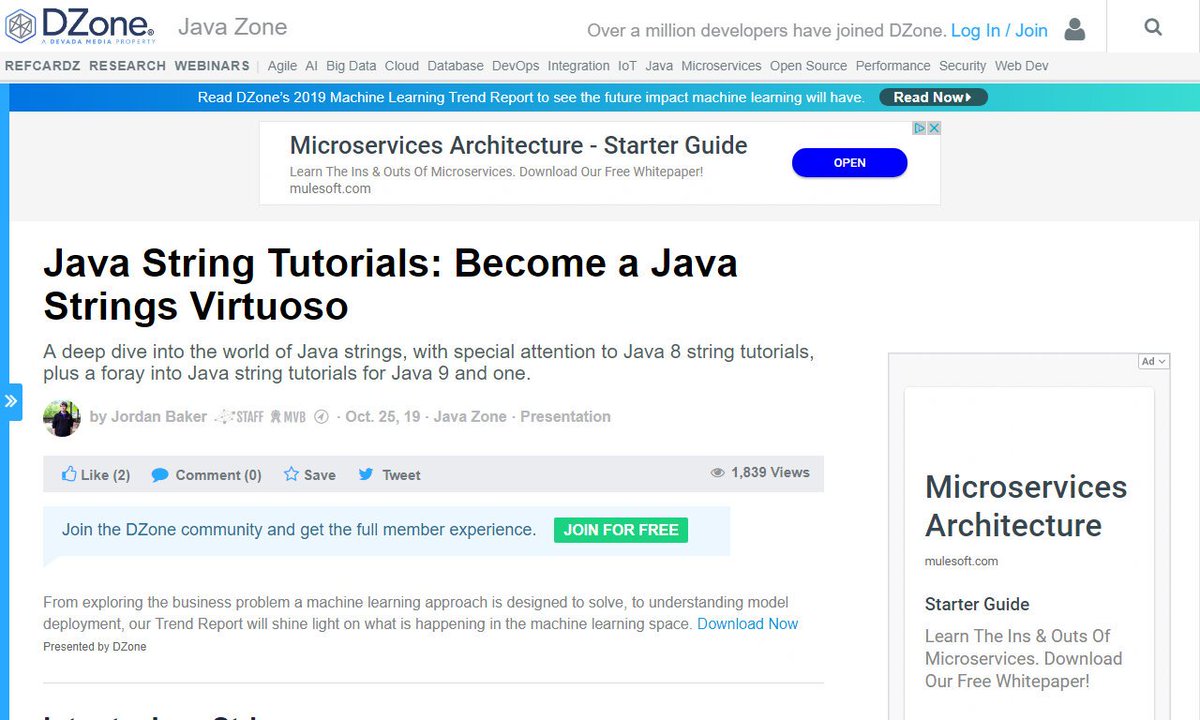1200x720 pixels.
Task: Click the AdChoices icon on banner ad
Action: pos(919,128)
